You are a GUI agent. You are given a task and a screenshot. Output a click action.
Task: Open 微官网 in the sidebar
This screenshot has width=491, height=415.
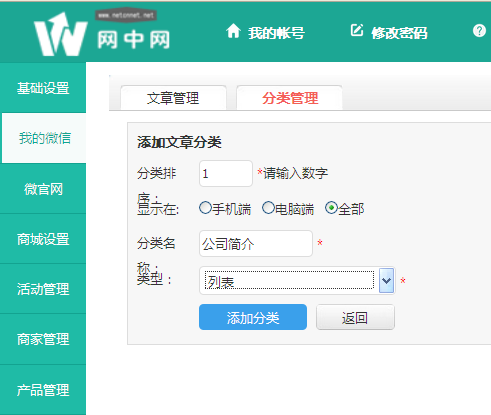coord(43,189)
